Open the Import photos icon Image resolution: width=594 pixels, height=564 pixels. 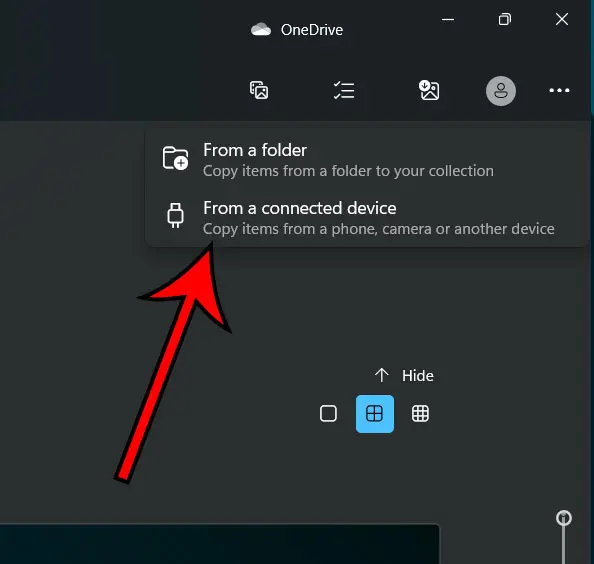coord(429,90)
